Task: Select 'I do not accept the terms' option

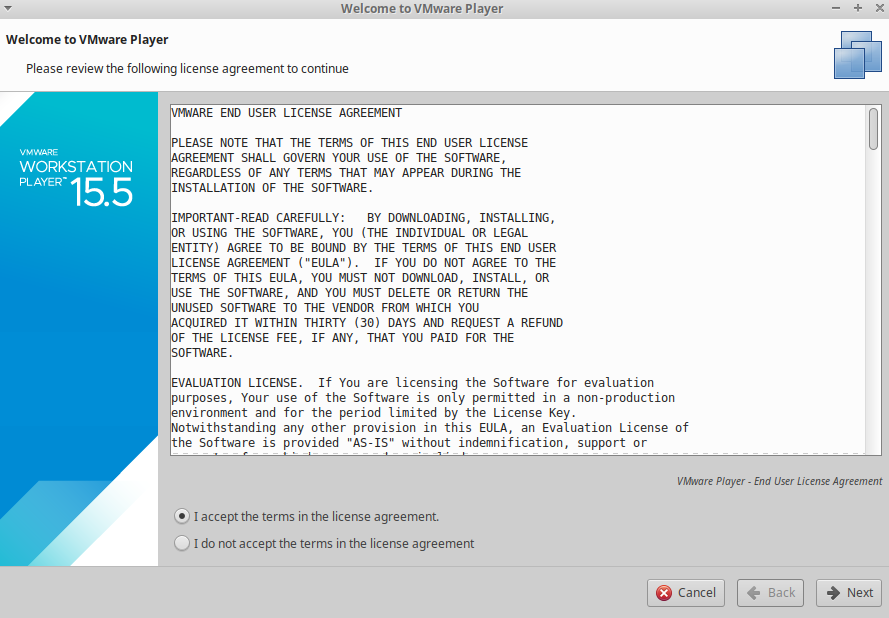Action: (181, 543)
